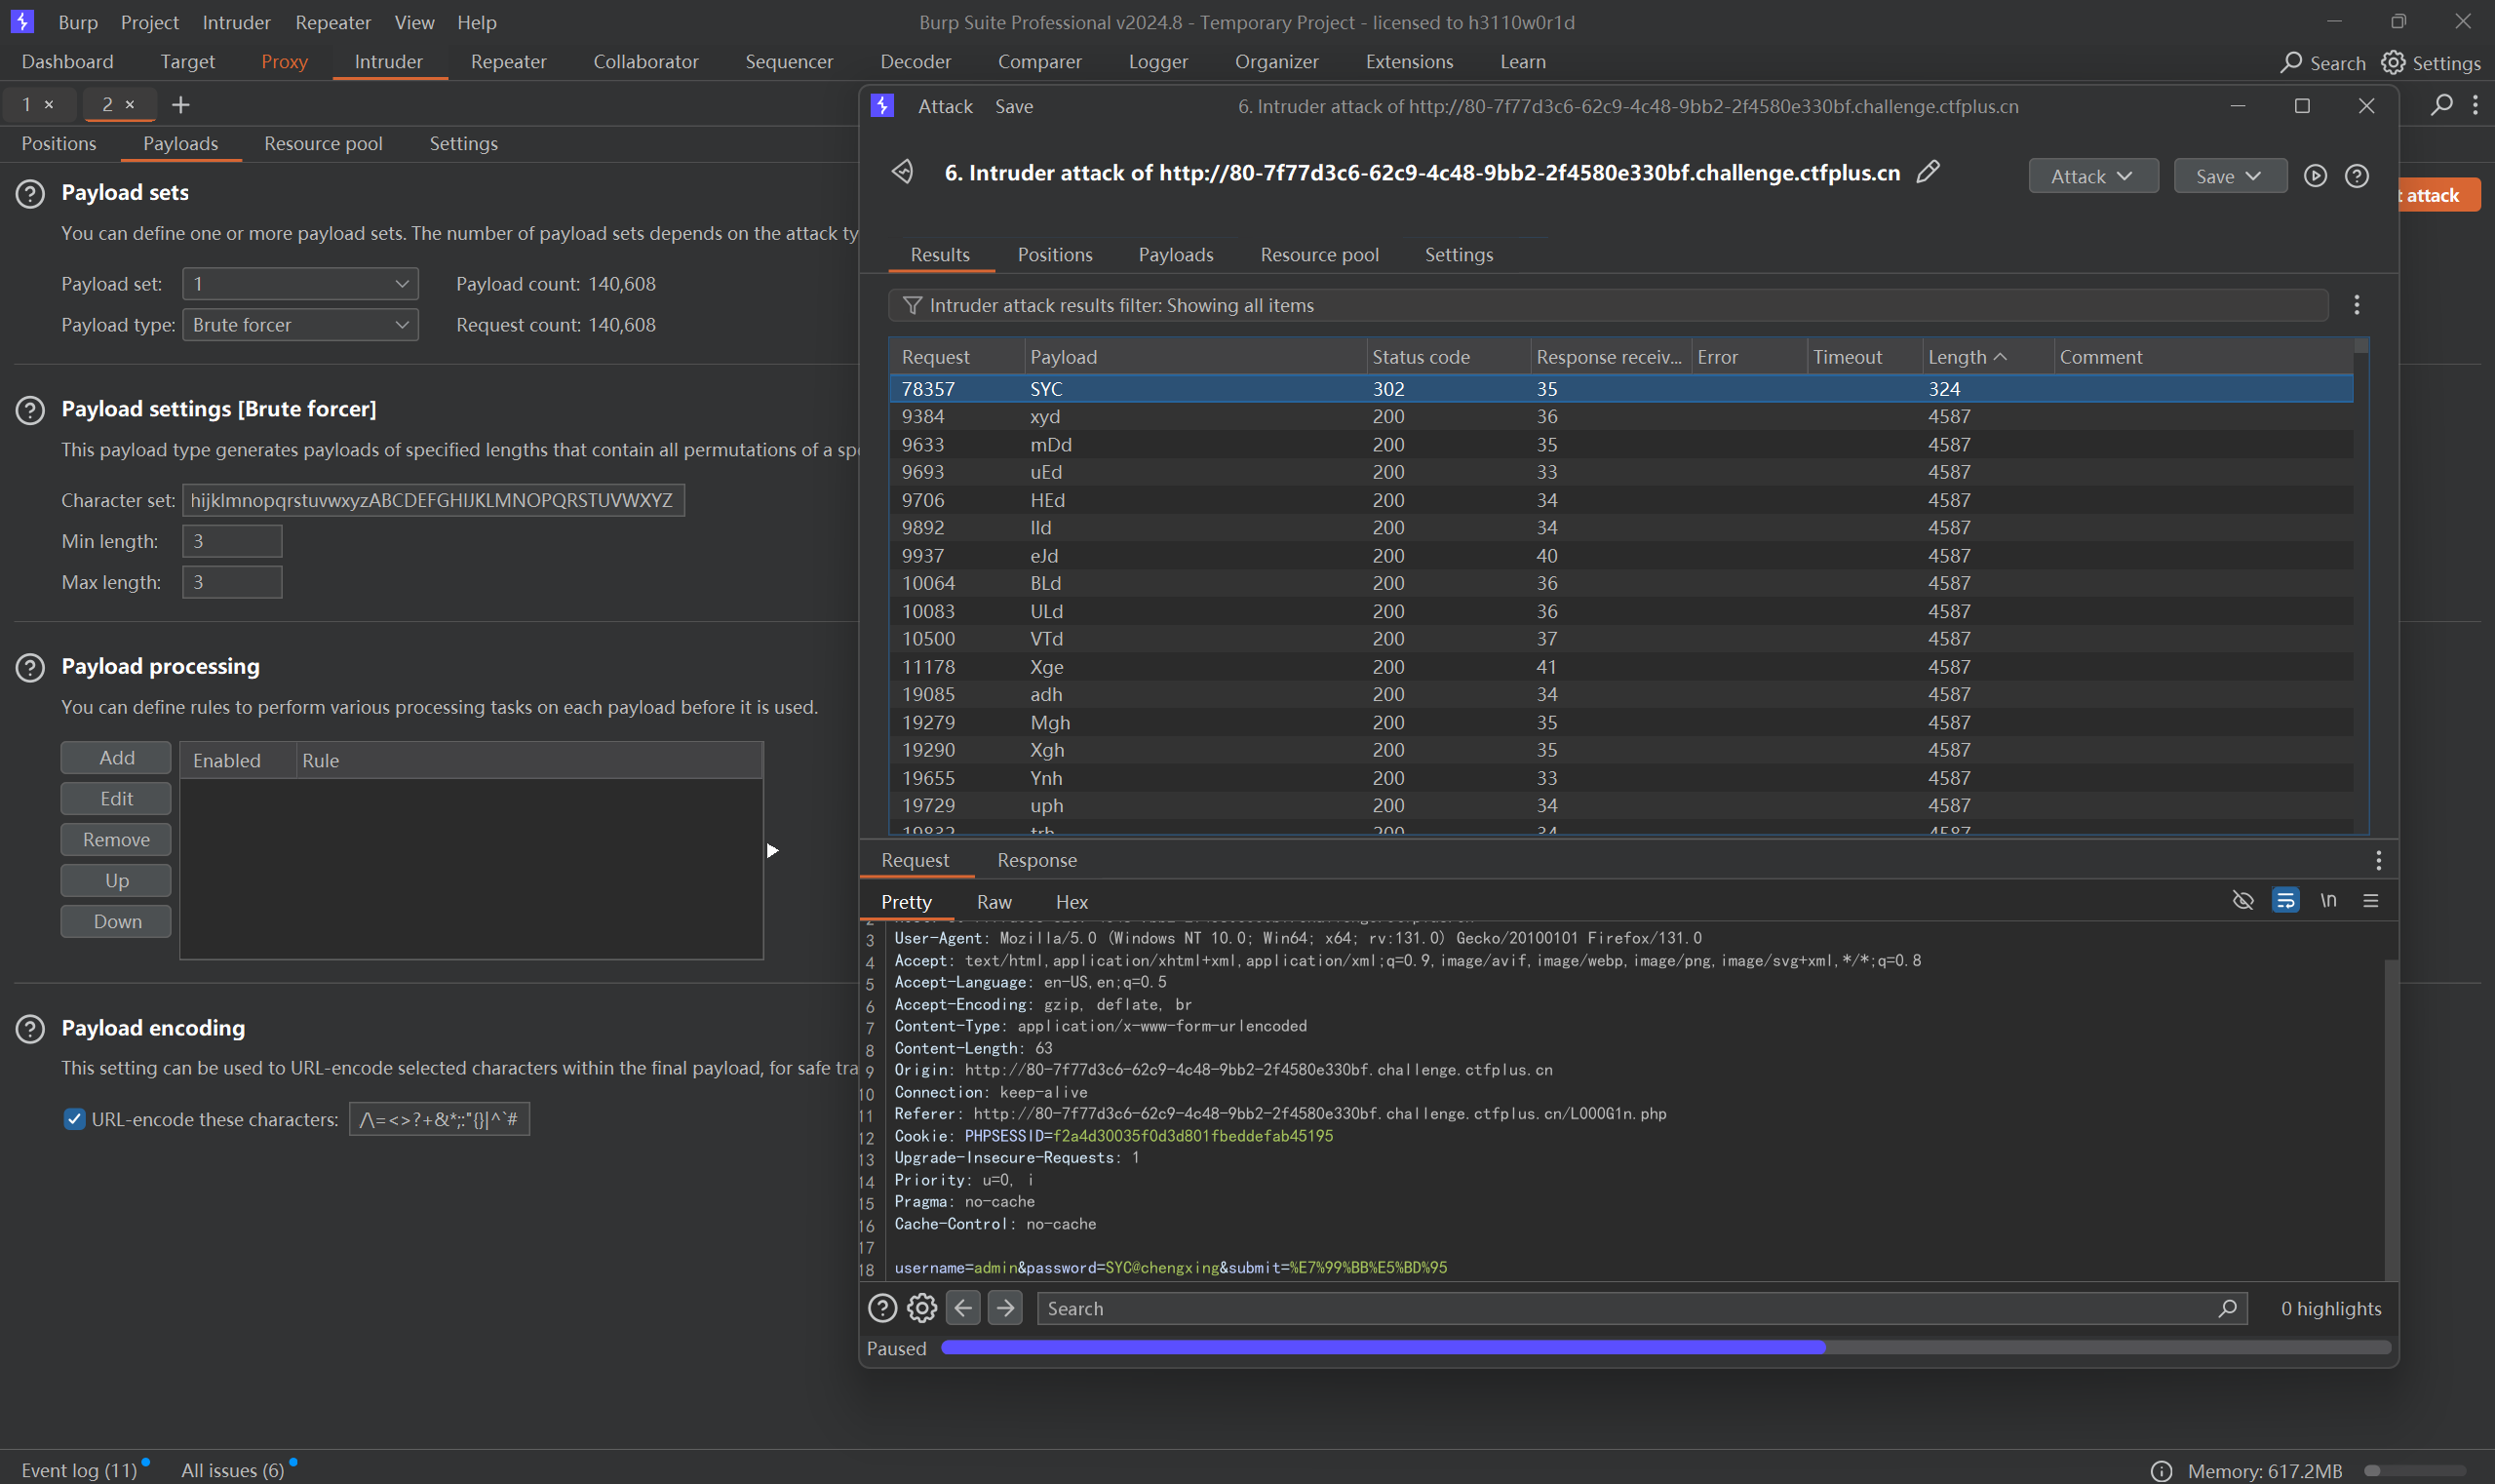Screen dimensions: 2495x1484
Task: Open the Intruder menu in menu bar
Action: (236, 22)
